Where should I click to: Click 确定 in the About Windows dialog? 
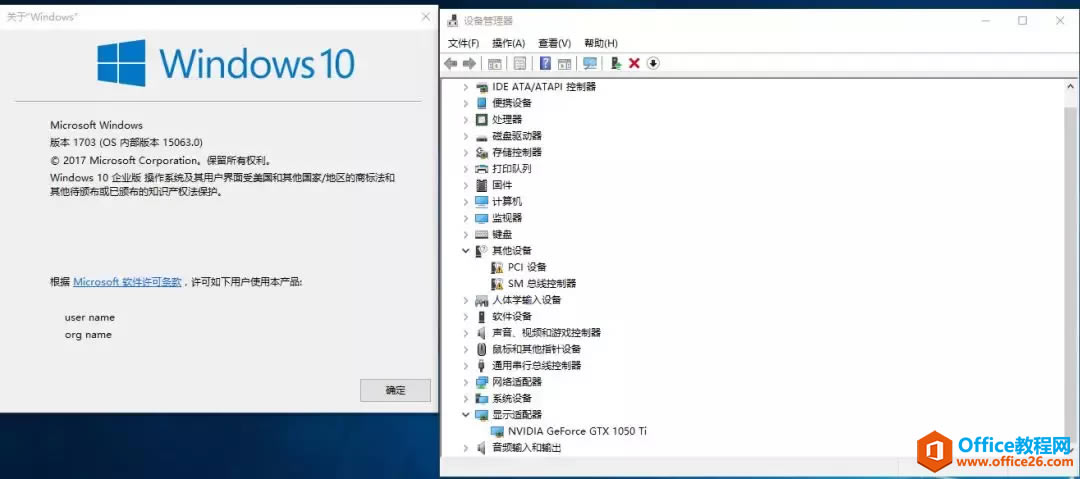tap(395, 390)
